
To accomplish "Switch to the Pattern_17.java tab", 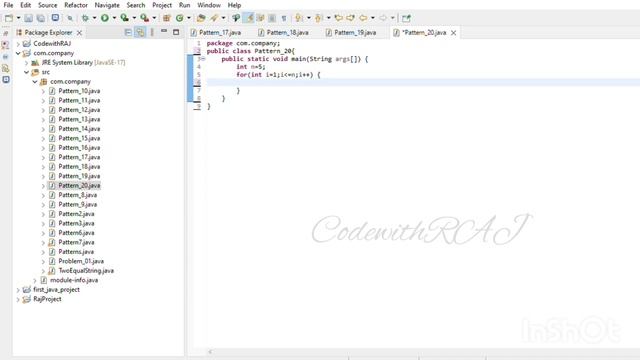I will tap(220, 33).
